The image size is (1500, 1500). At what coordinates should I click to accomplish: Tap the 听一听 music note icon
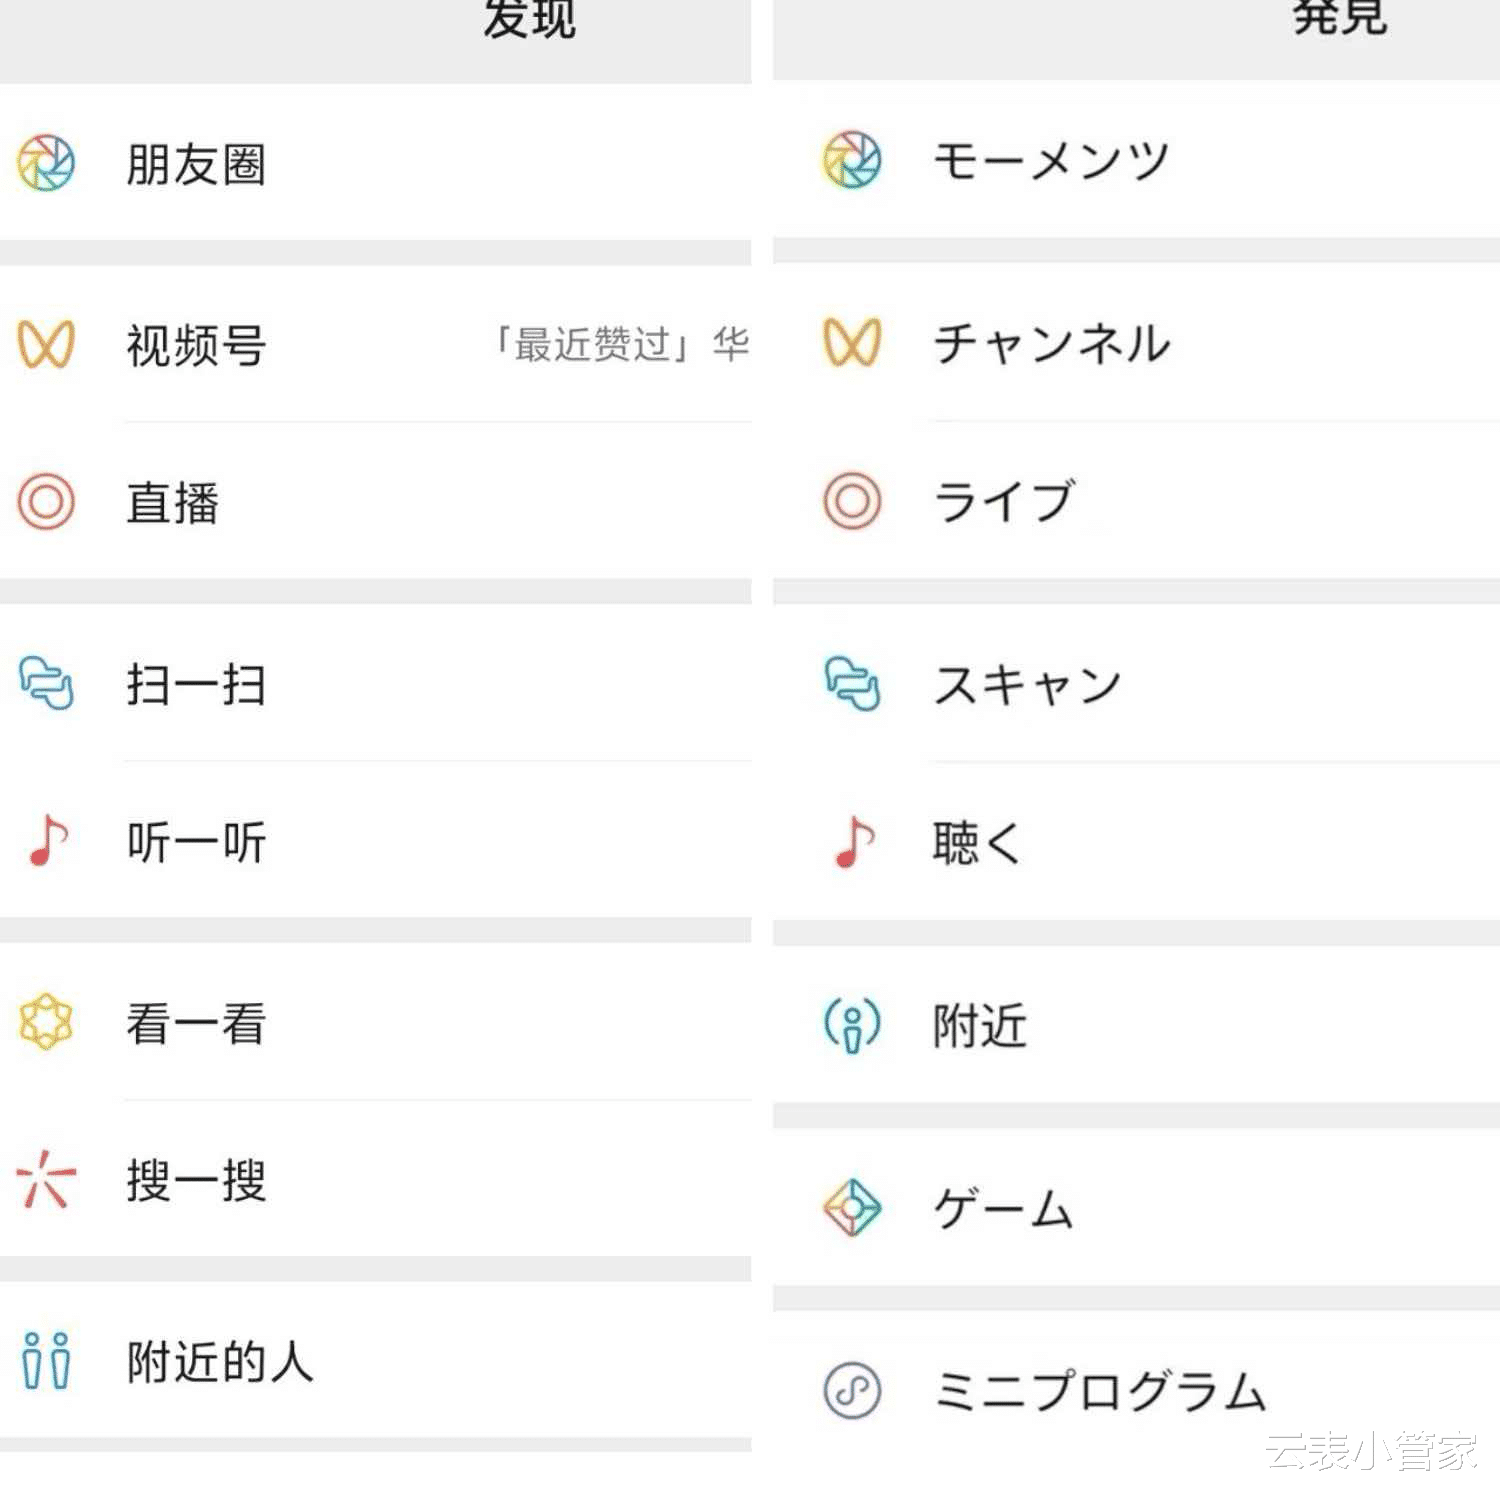click(47, 840)
